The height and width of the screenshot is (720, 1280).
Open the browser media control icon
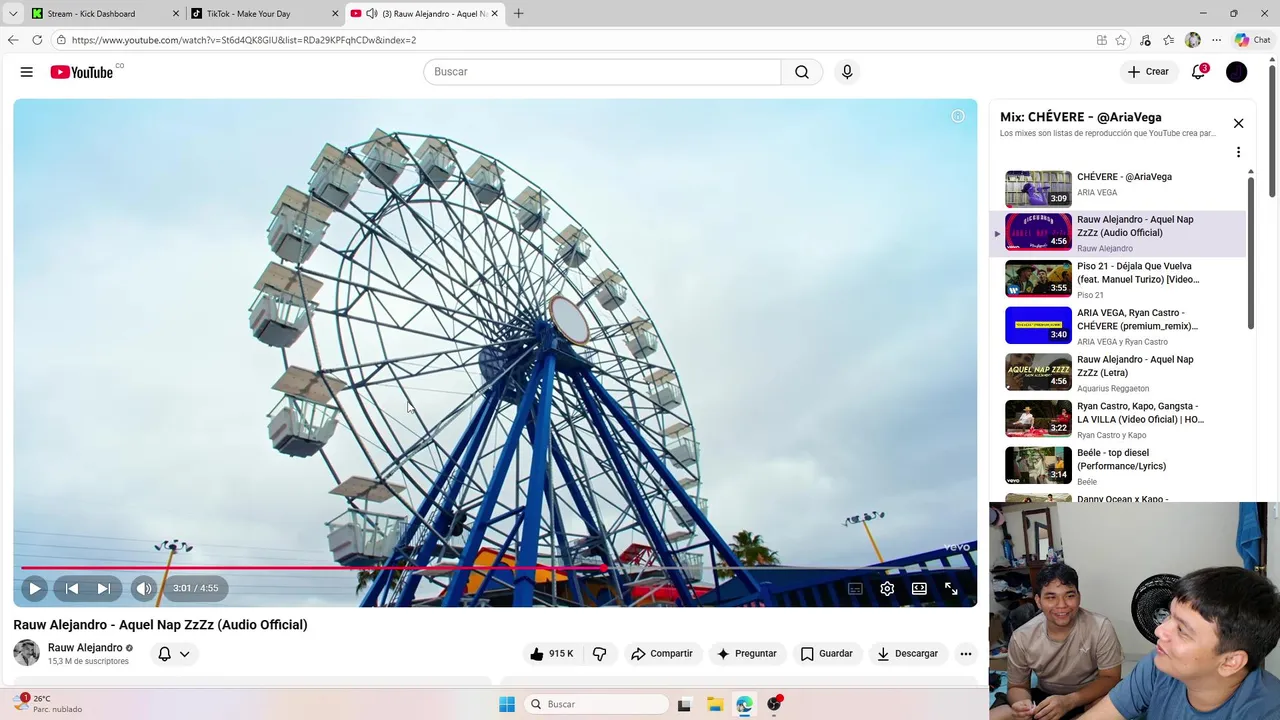pos(1145,40)
